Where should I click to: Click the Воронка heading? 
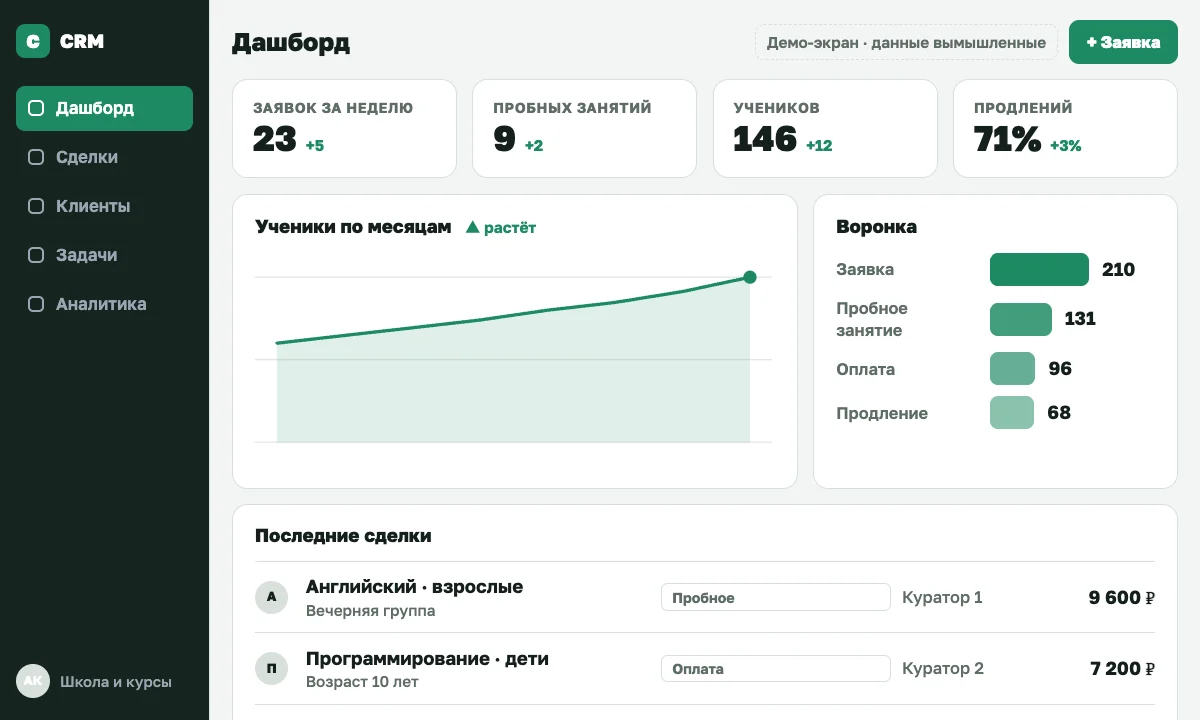click(x=876, y=227)
